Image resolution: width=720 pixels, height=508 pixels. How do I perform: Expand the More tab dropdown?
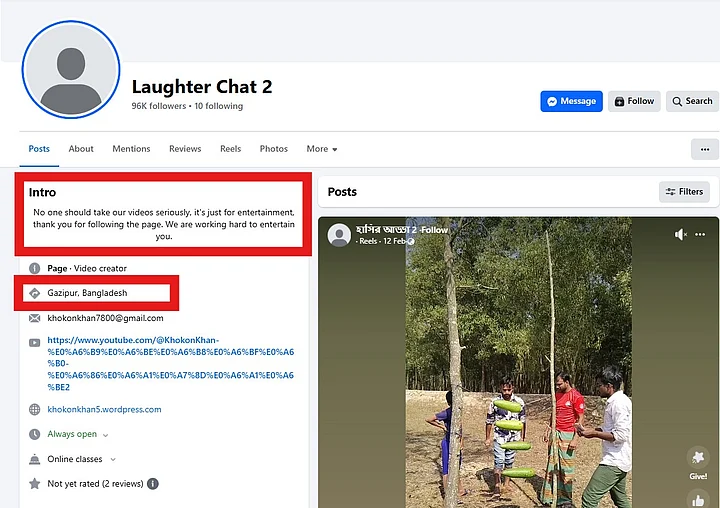point(321,149)
